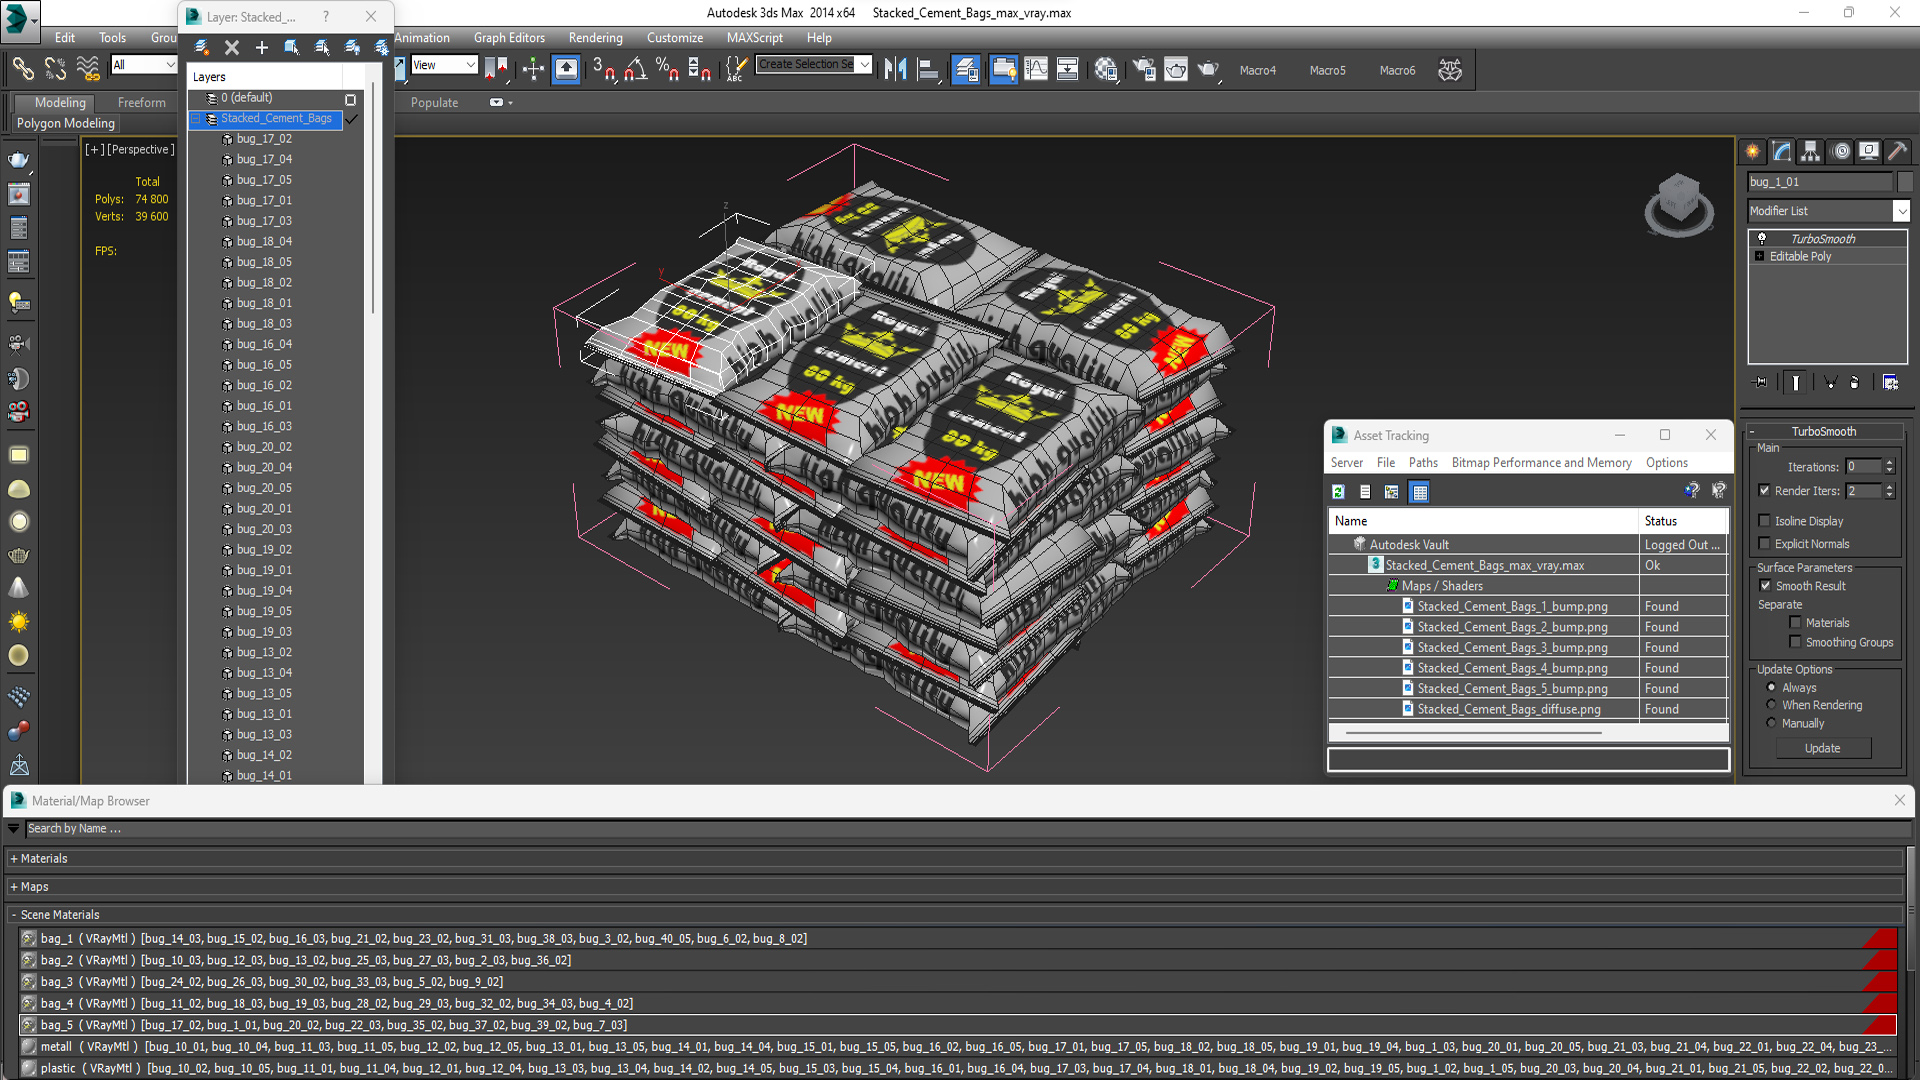
Task: Enable Separate by Materials checkbox
Action: [x=1795, y=622]
